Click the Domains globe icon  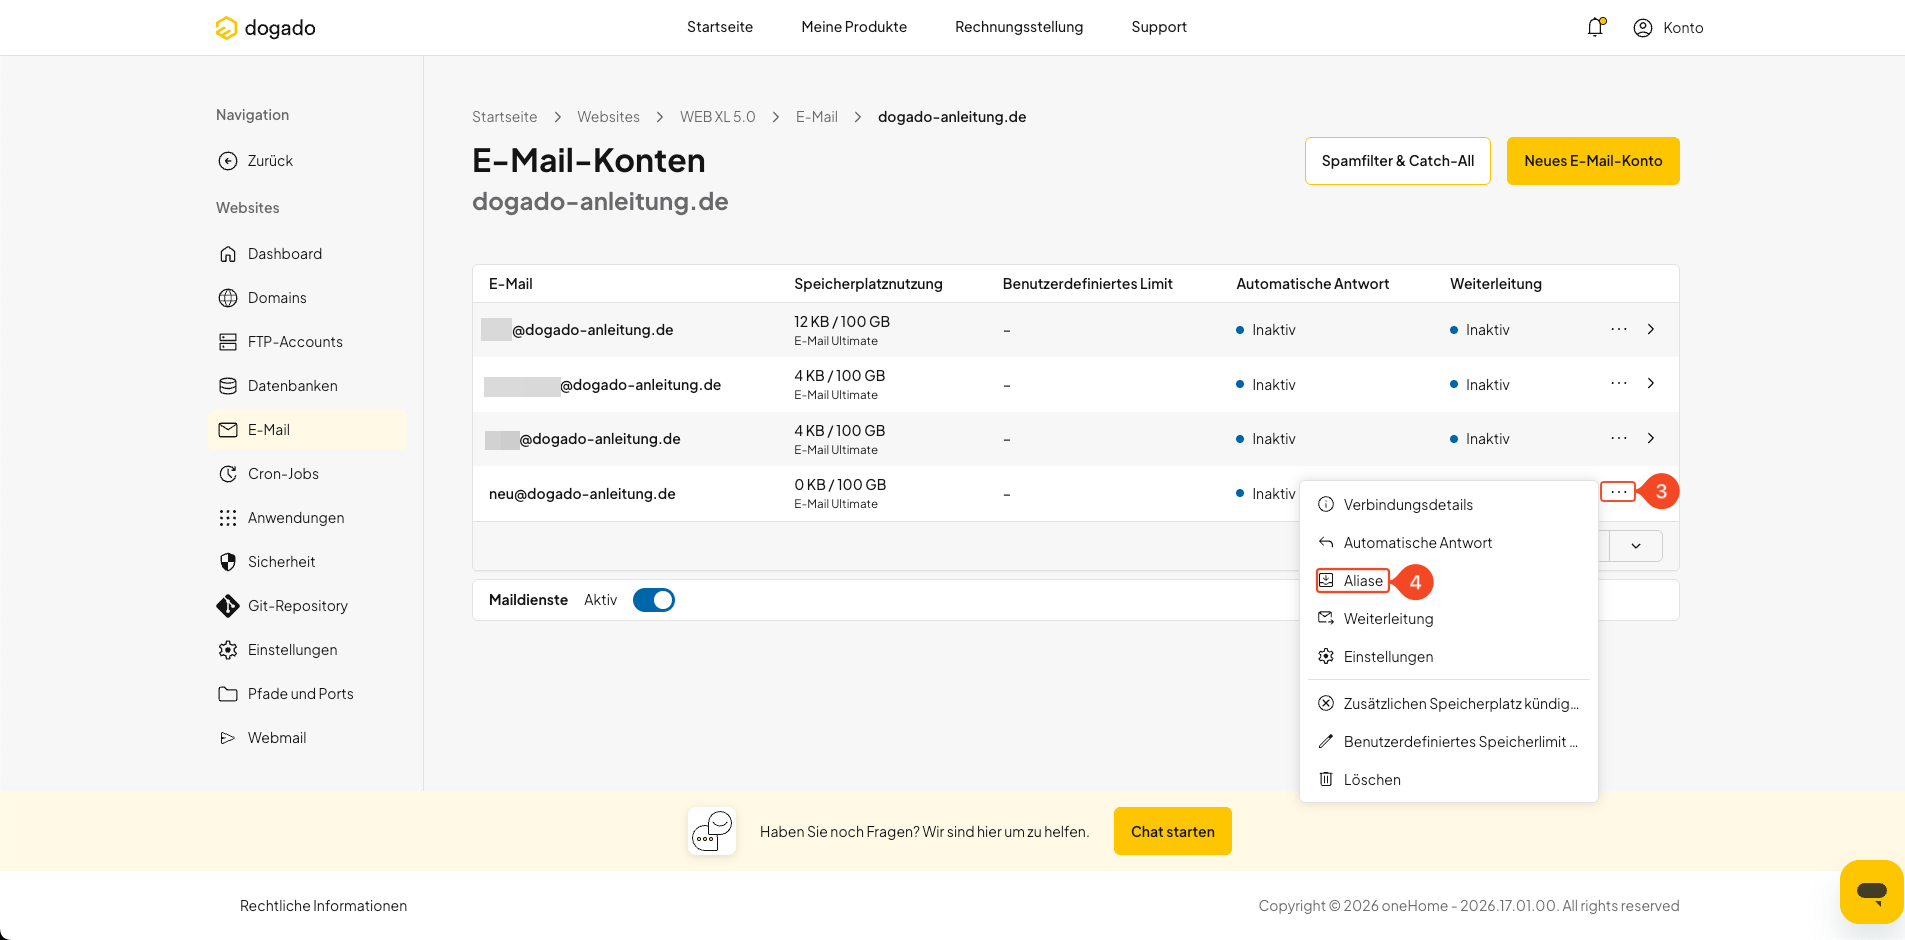tap(228, 298)
